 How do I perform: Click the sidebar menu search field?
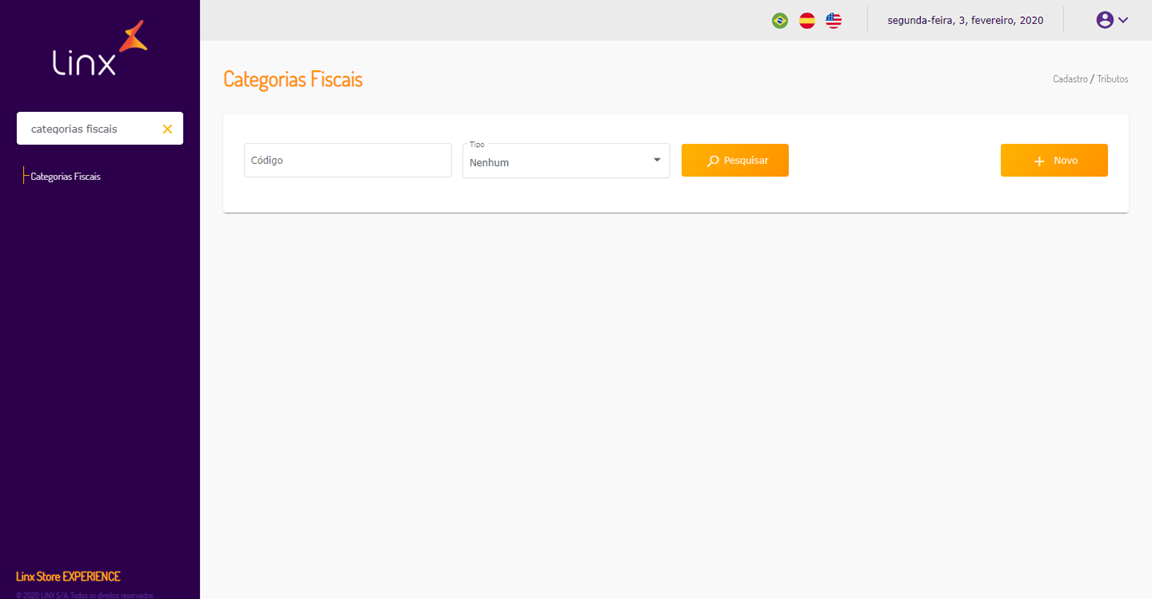point(88,129)
